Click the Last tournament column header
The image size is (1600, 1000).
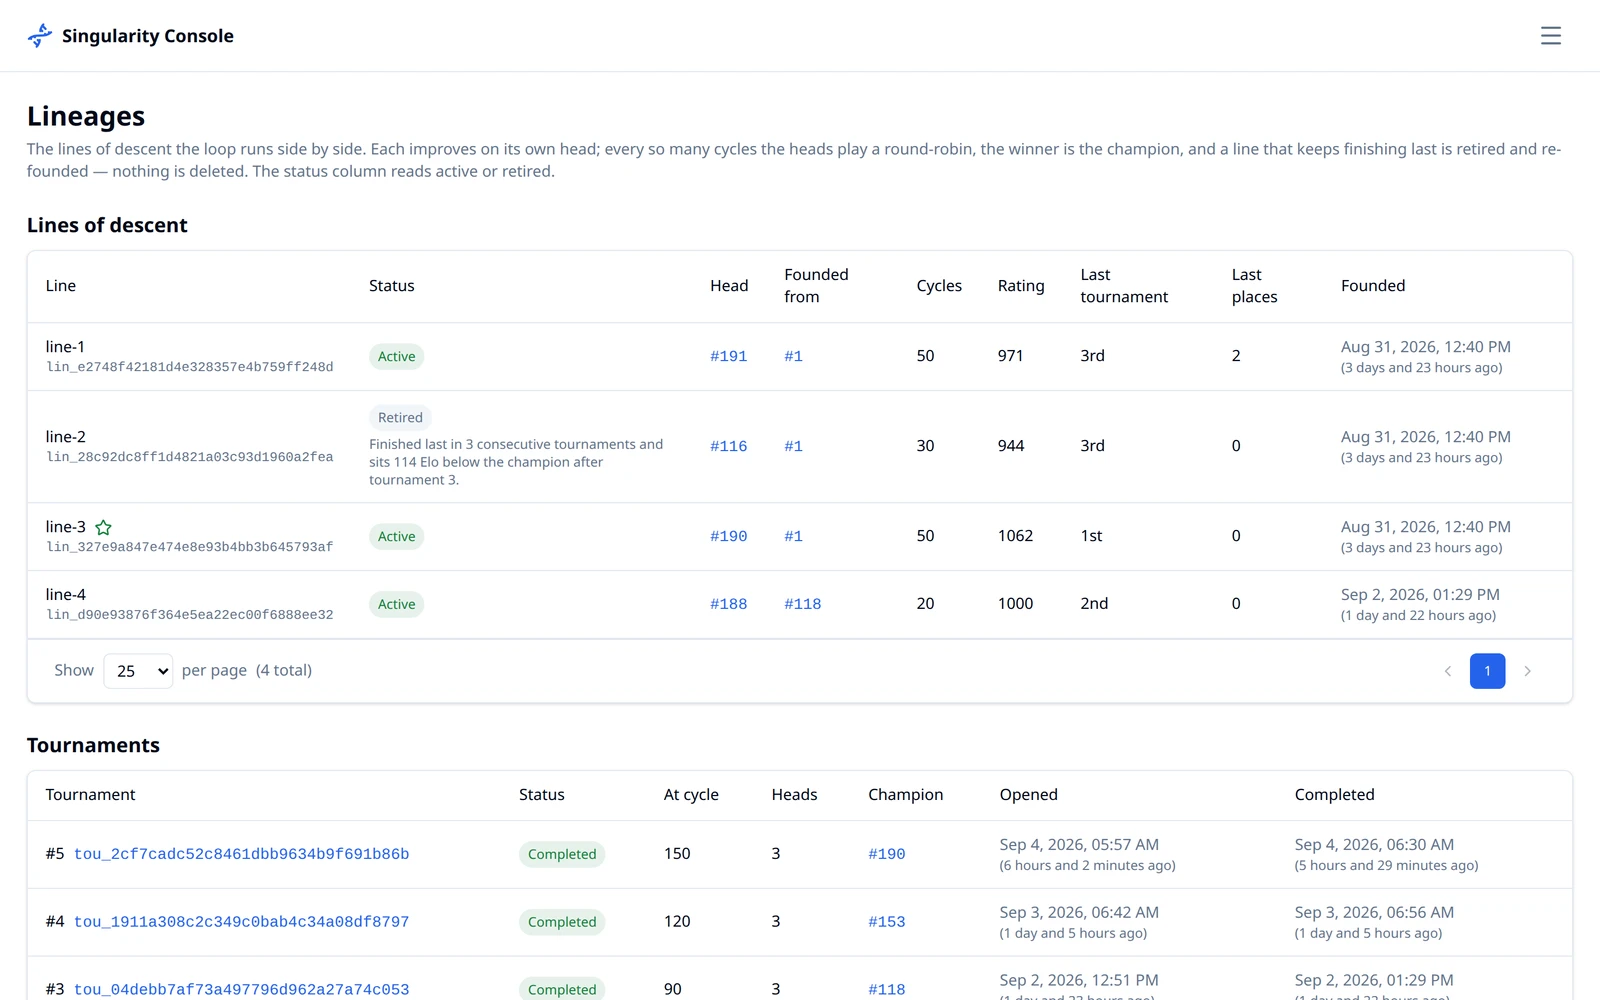pyautogui.click(x=1124, y=286)
